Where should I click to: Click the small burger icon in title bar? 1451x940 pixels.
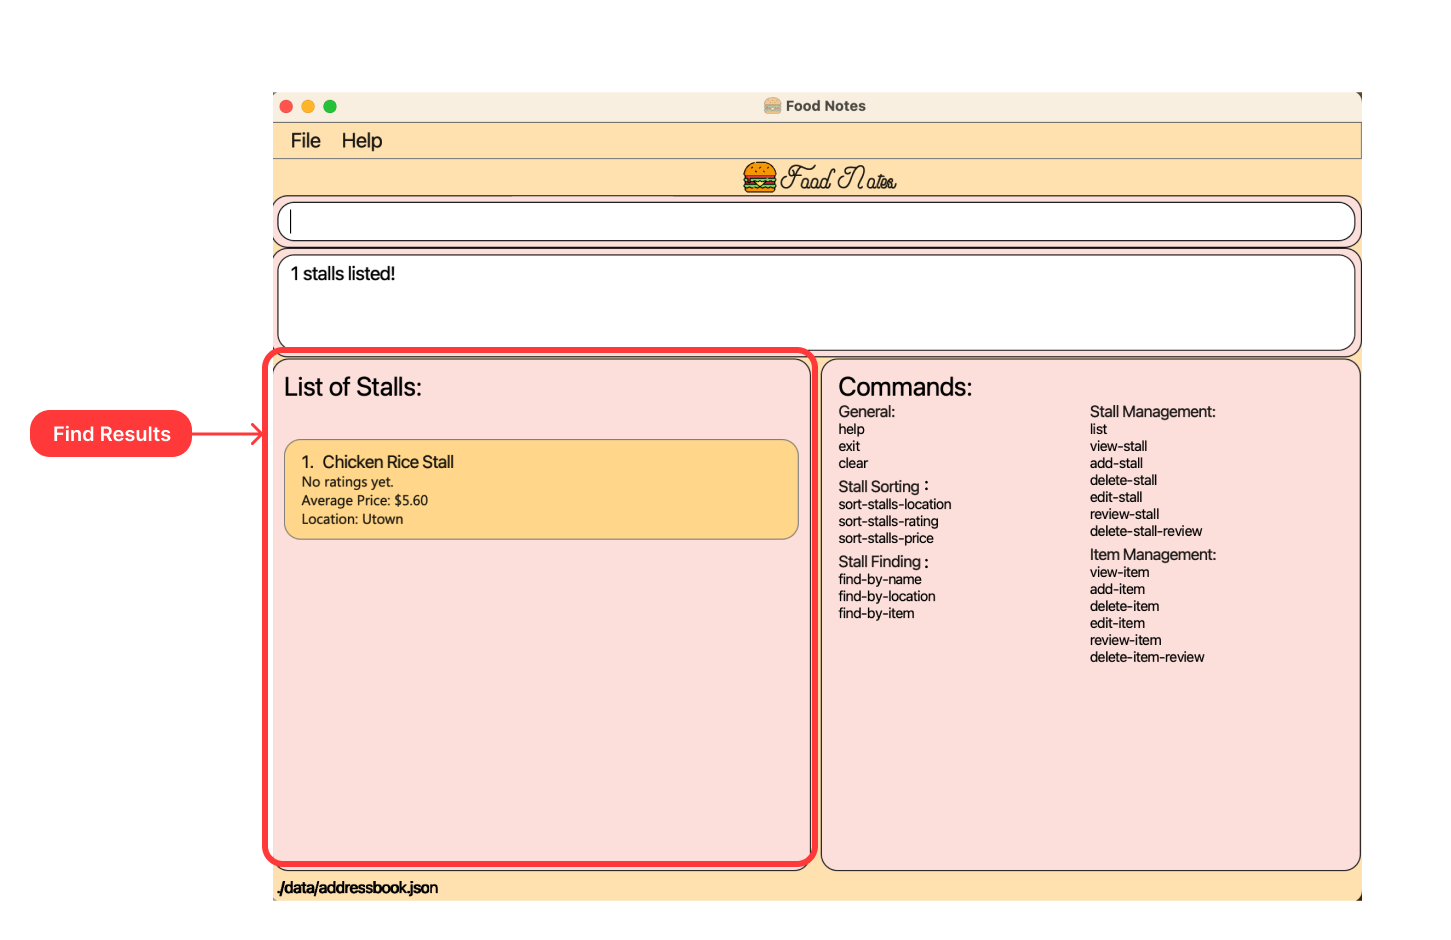772,106
